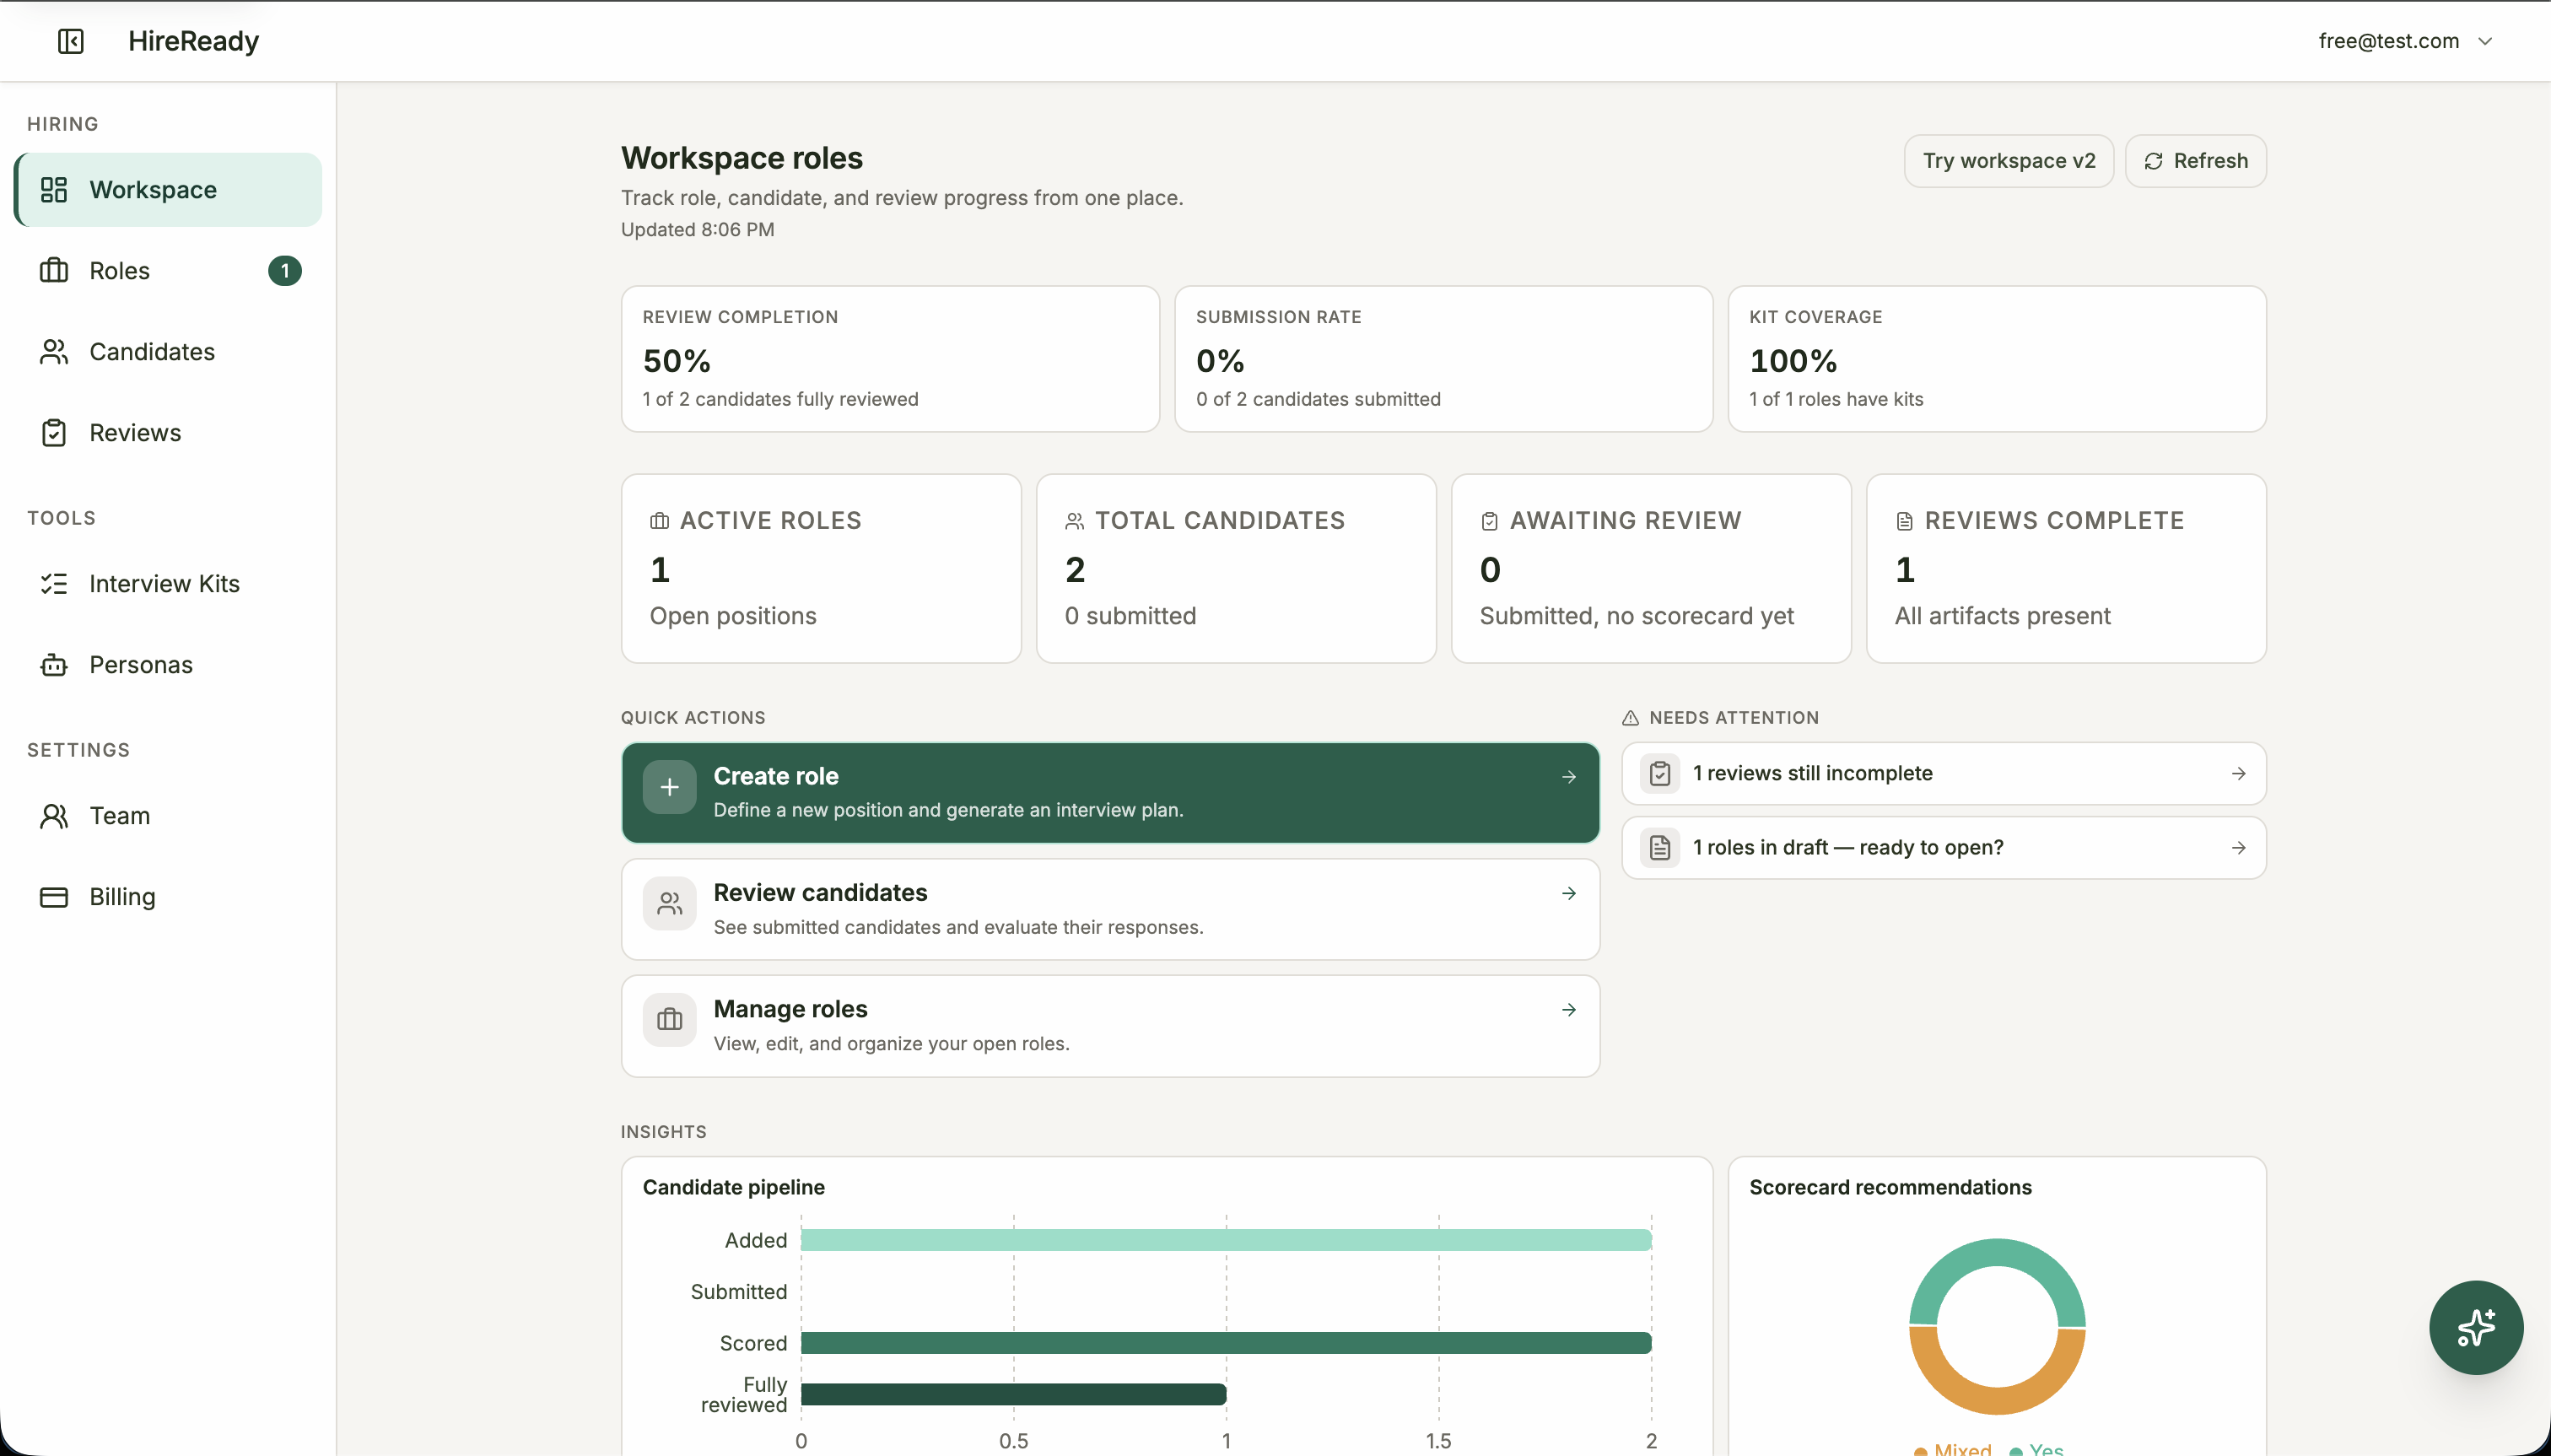Click the Refresh button
2551x1456 pixels.
tap(2197, 160)
